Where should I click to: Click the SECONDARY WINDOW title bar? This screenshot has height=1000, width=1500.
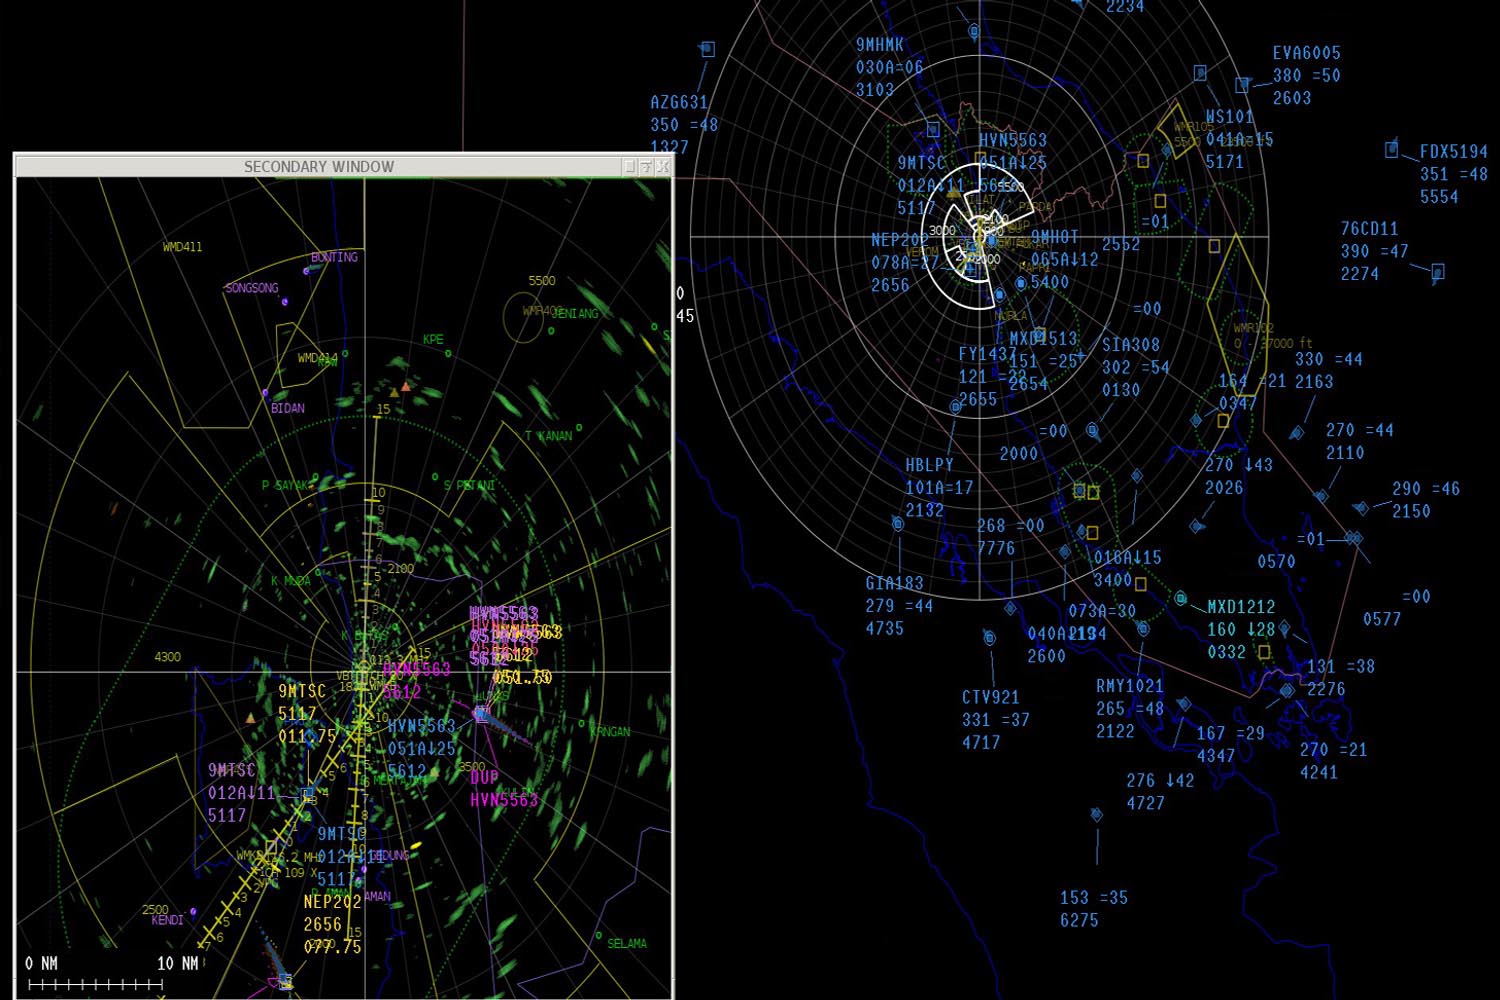point(319,167)
